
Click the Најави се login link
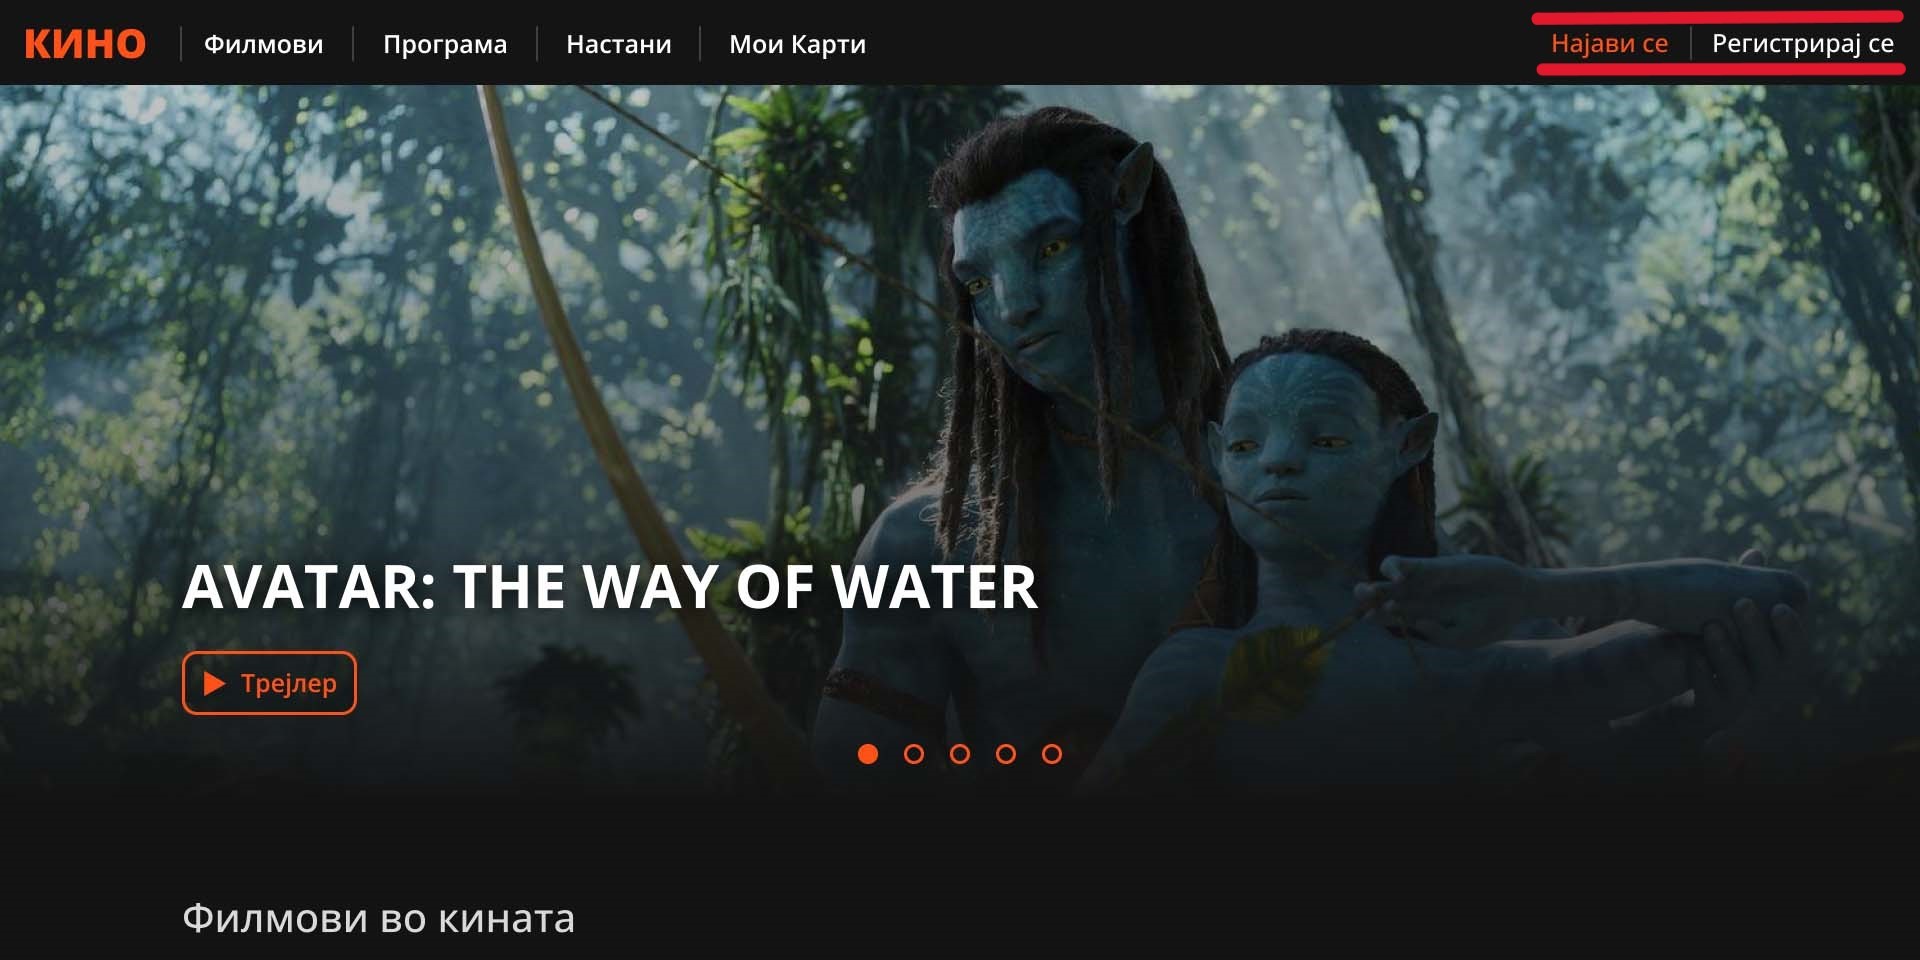coord(1609,43)
